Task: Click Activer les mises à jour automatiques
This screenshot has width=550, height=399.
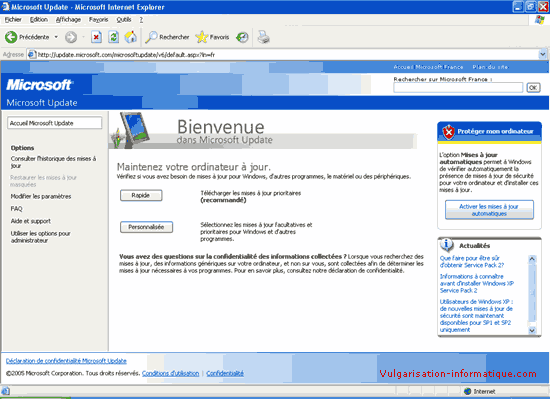Action: [489, 210]
